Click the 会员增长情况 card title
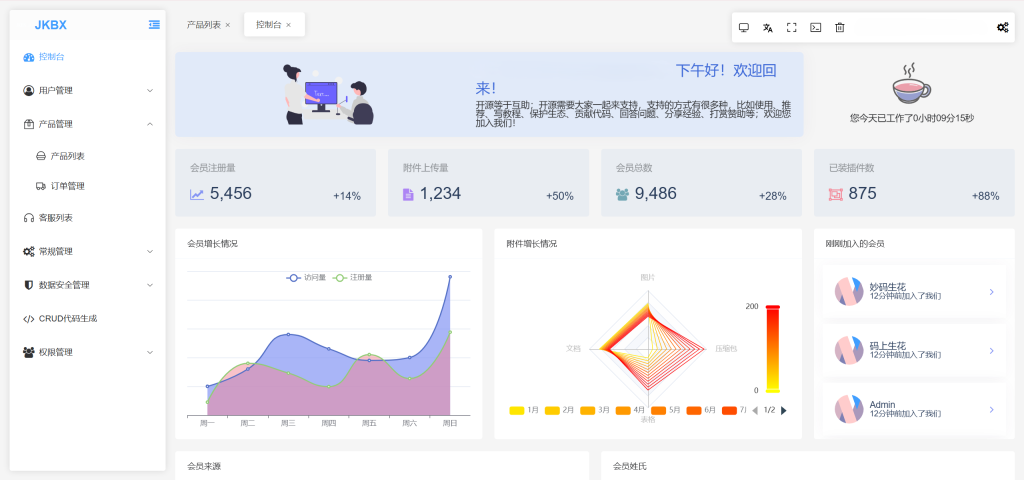Viewport: 1024px width, 480px height. tap(212, 244)
